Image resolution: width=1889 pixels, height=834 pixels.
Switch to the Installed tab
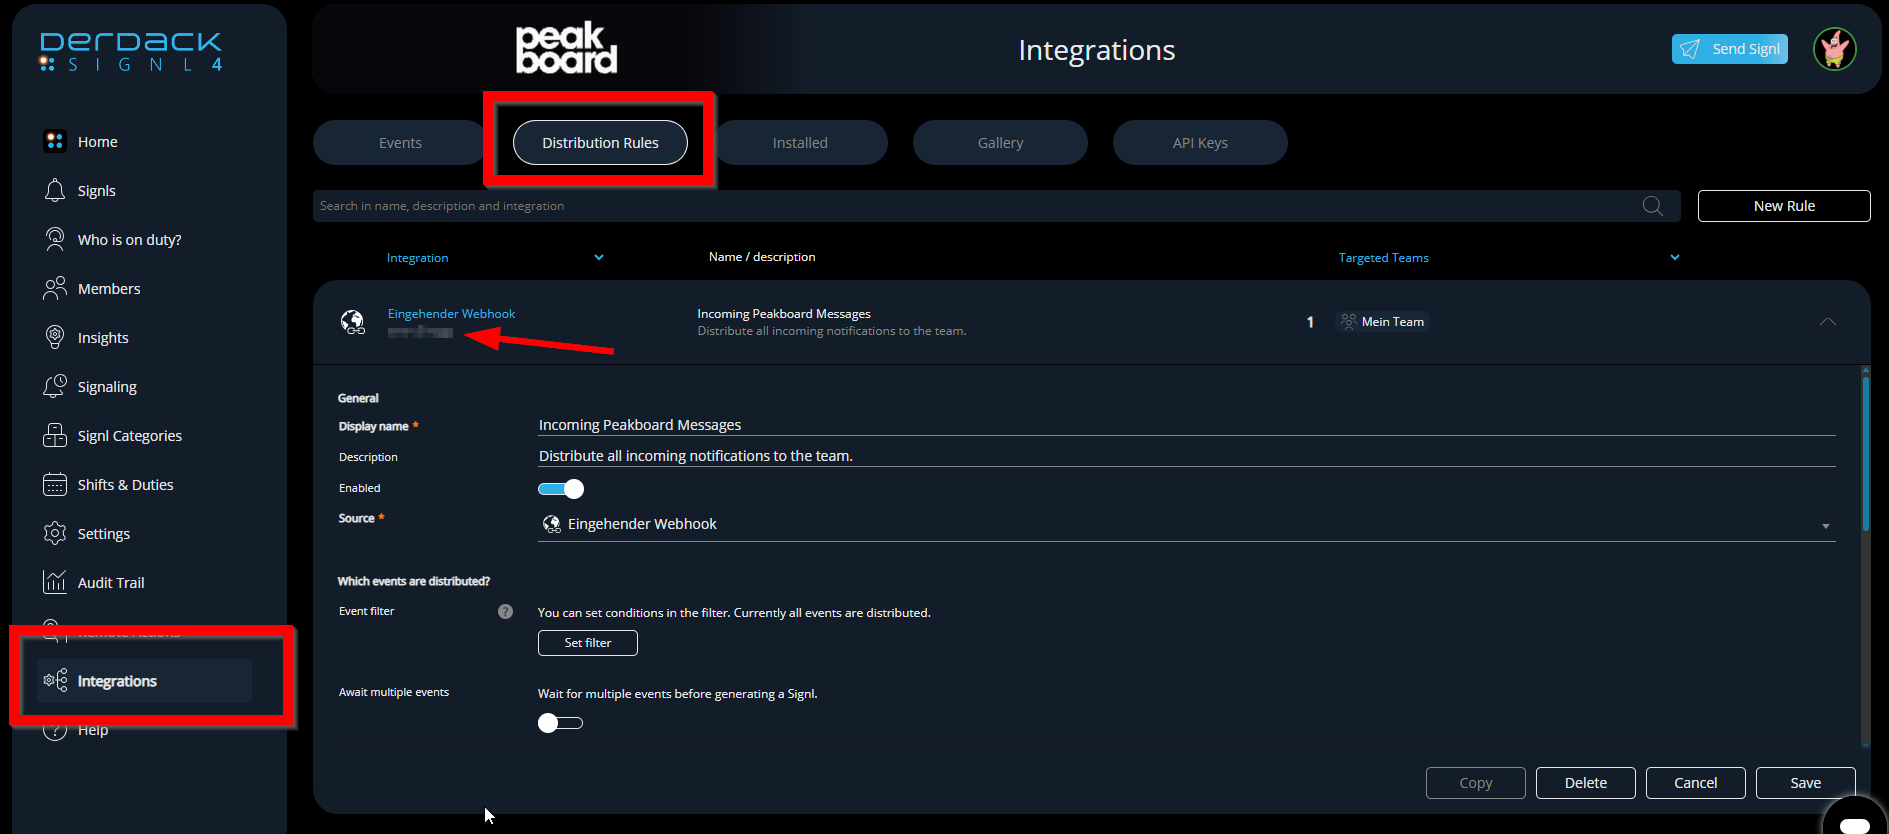tap(800, 143)
